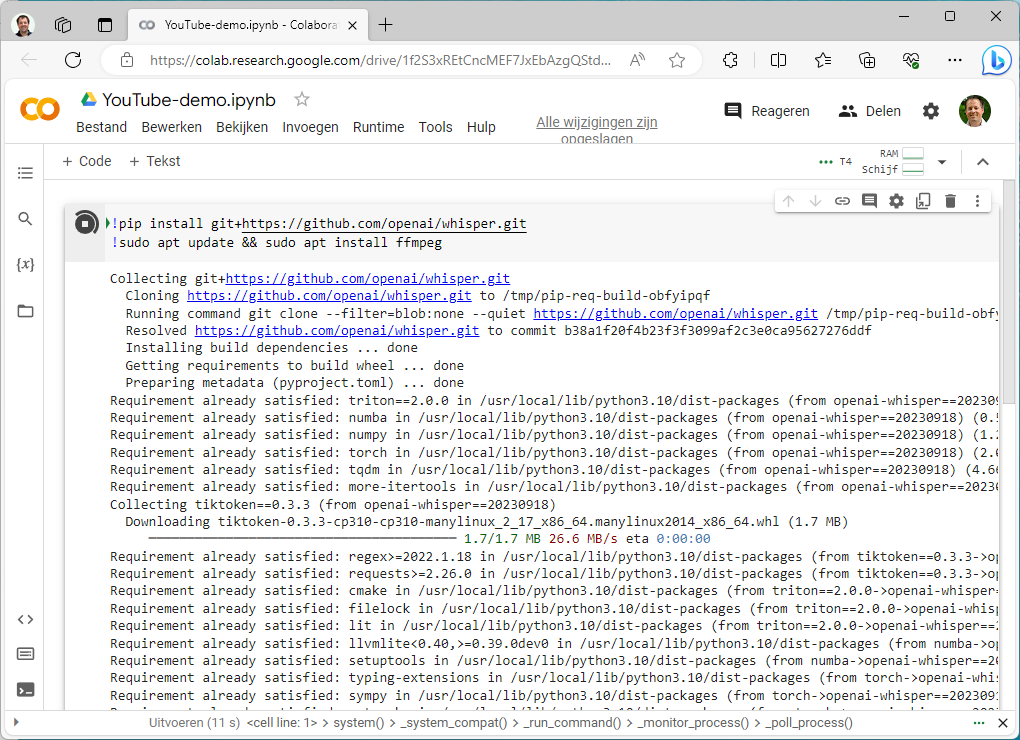
Task: Mirror cell in tab
Action: click(x=923, y=201)
